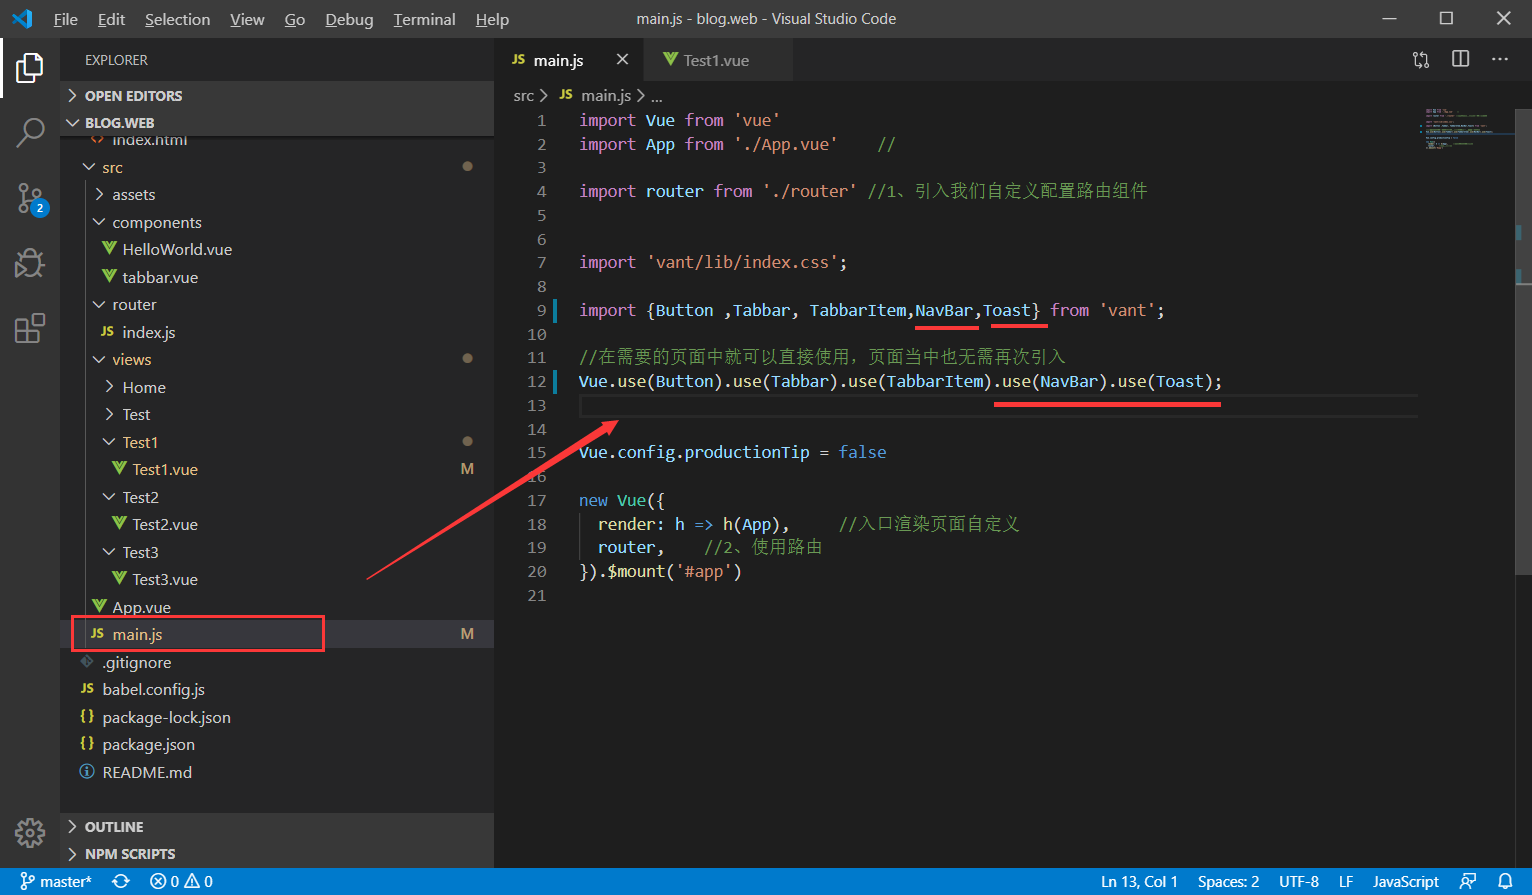The height and width of the screenshot is (895, 1532).
Task: Open the View menu
Action: coord(247,19)
